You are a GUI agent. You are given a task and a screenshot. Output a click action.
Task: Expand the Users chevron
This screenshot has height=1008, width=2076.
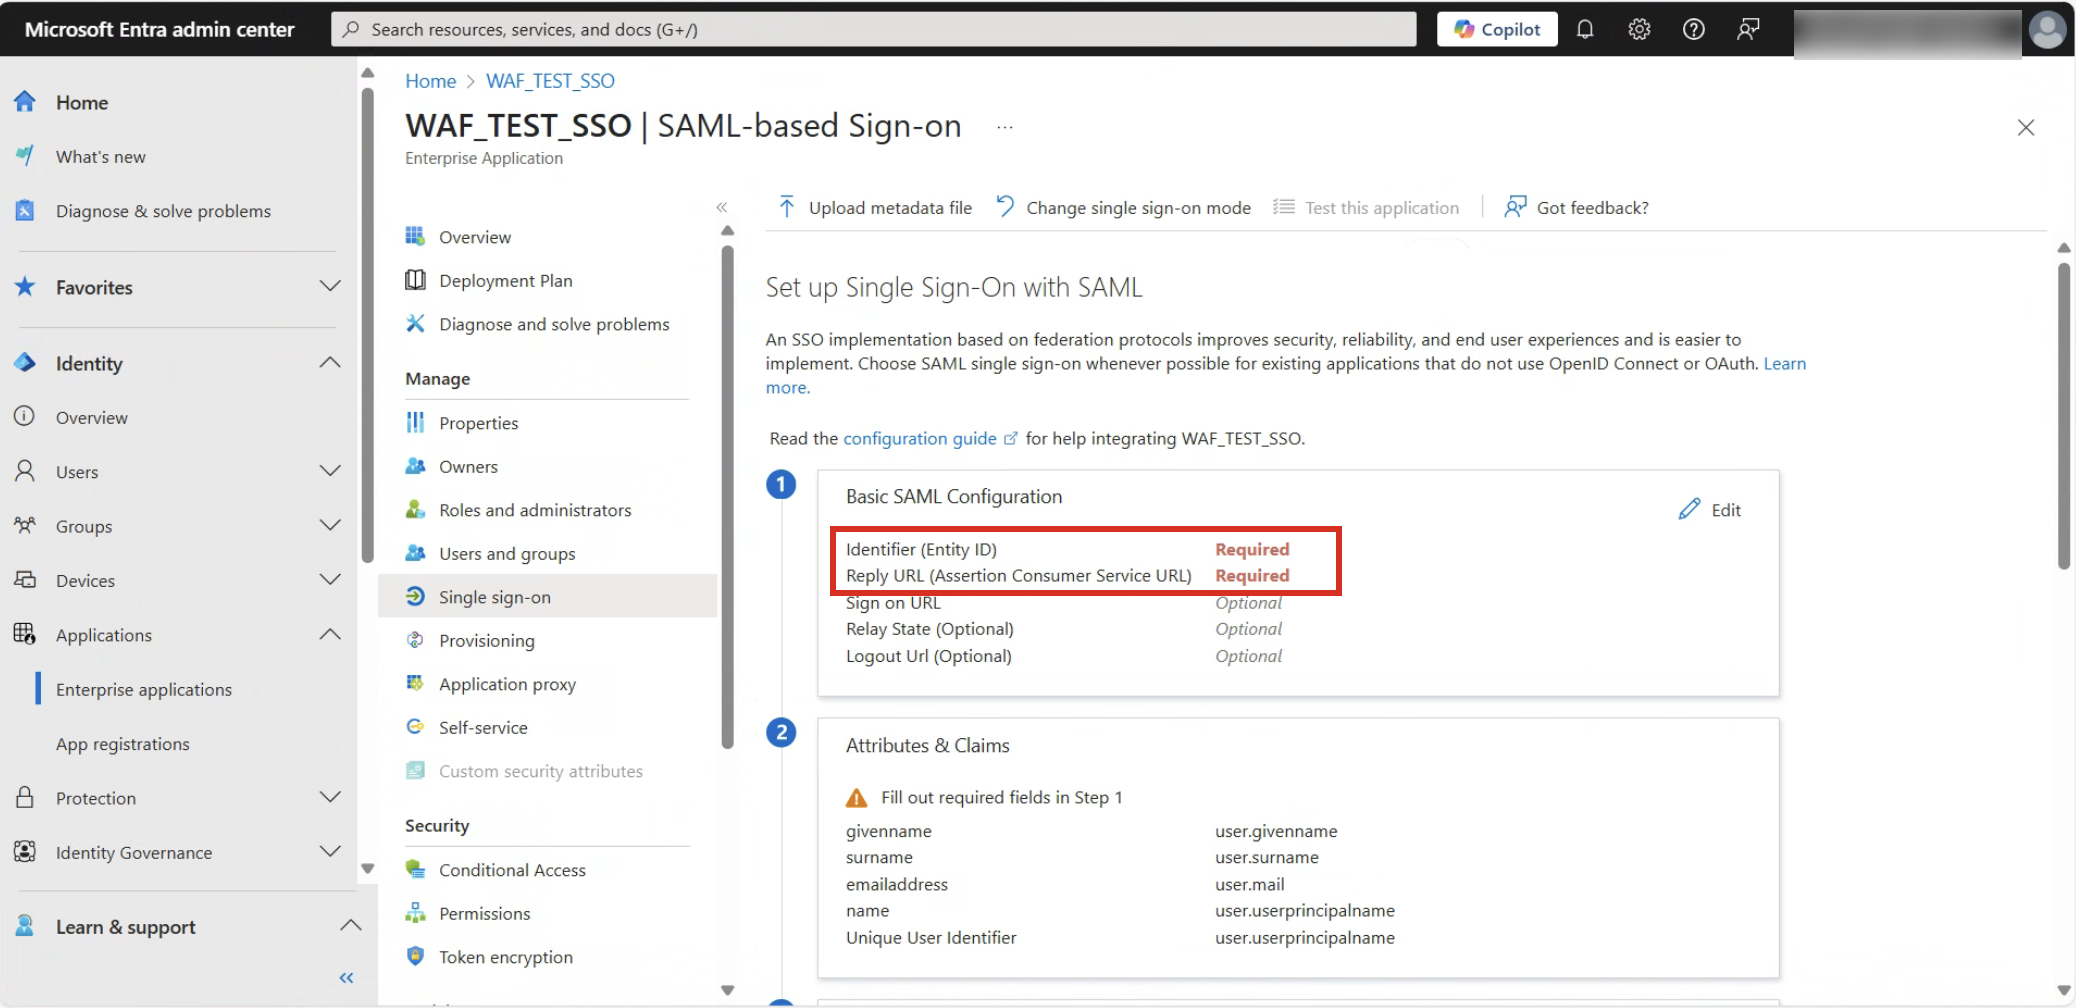pos(330,471)
